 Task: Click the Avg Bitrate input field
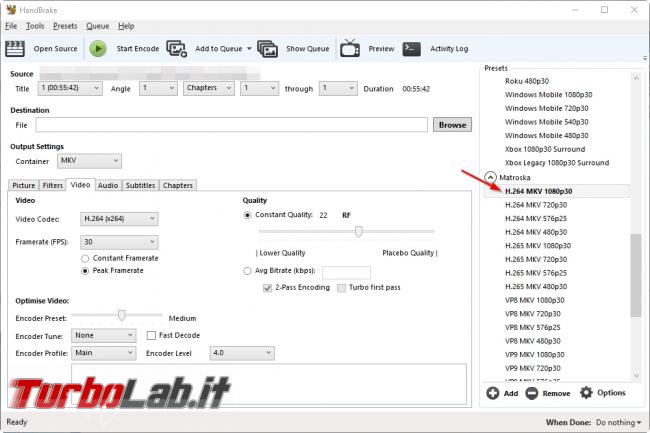click(346, 273)
